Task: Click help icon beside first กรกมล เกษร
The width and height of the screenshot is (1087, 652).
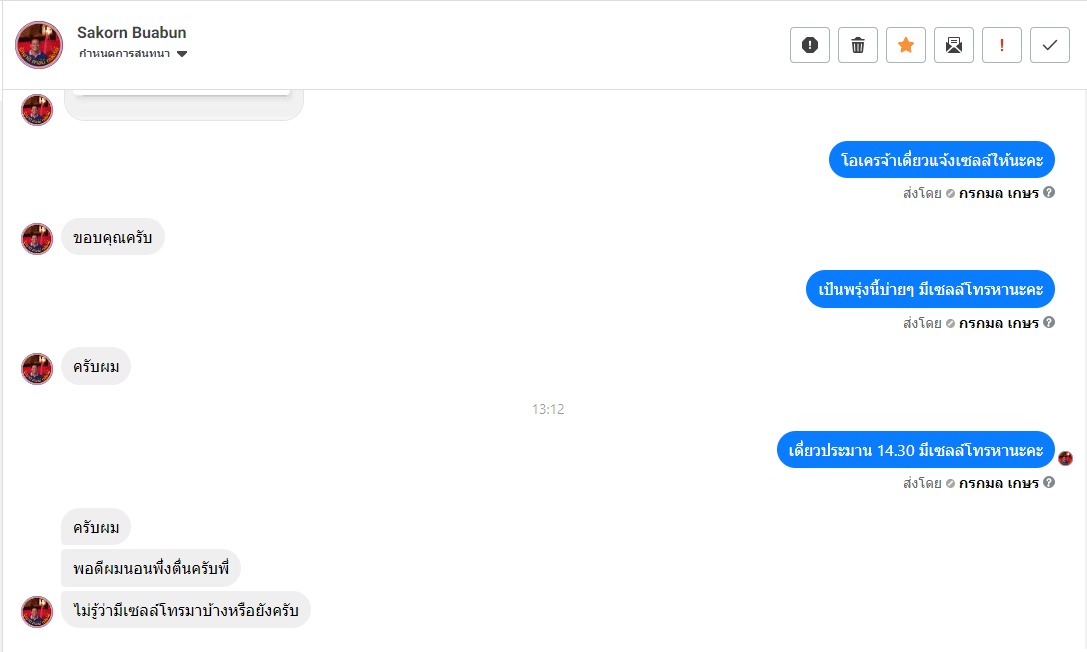Action: click(1049, 193)
